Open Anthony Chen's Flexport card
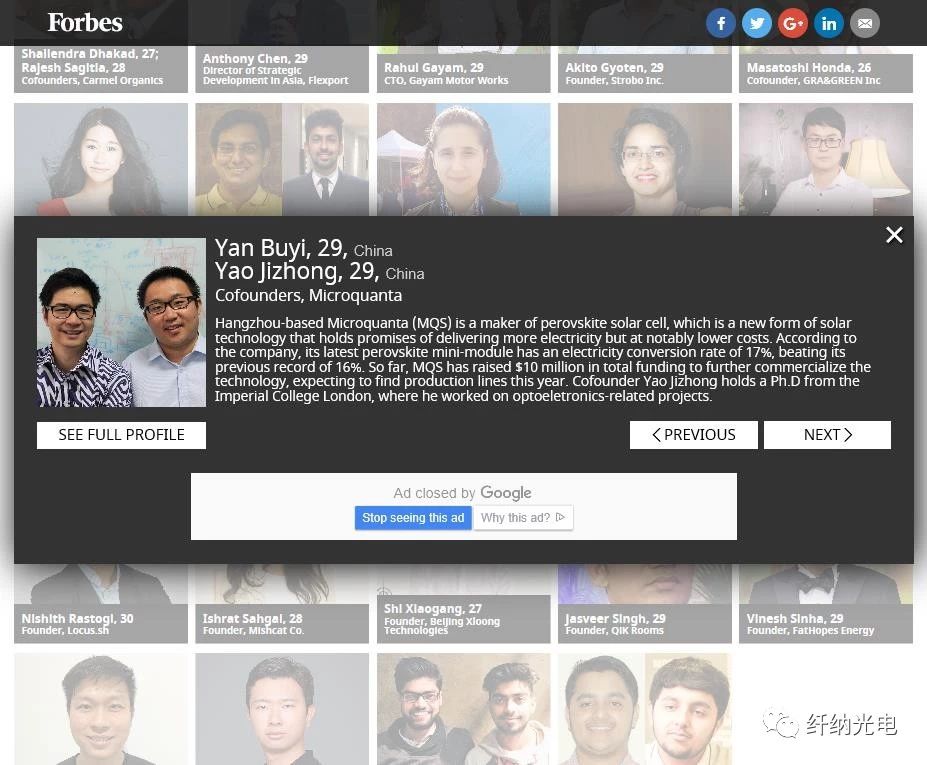The image size is (927, 765). click(x=282, y=72)
